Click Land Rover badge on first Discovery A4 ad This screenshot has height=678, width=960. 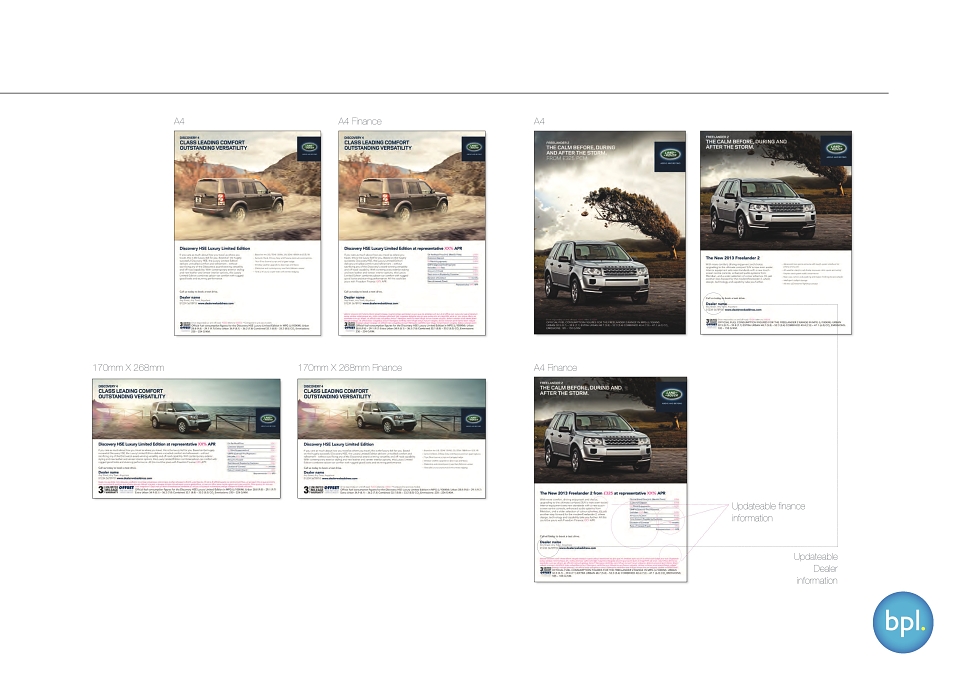(309, 149)
